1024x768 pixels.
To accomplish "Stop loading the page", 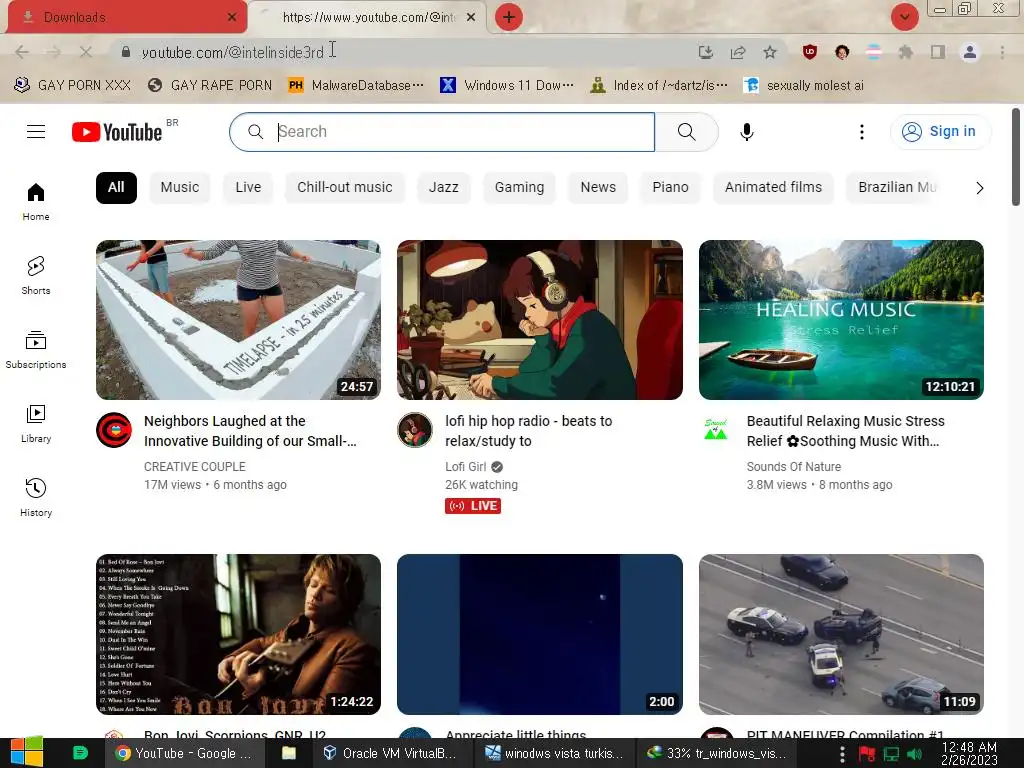I will (86, 52).
